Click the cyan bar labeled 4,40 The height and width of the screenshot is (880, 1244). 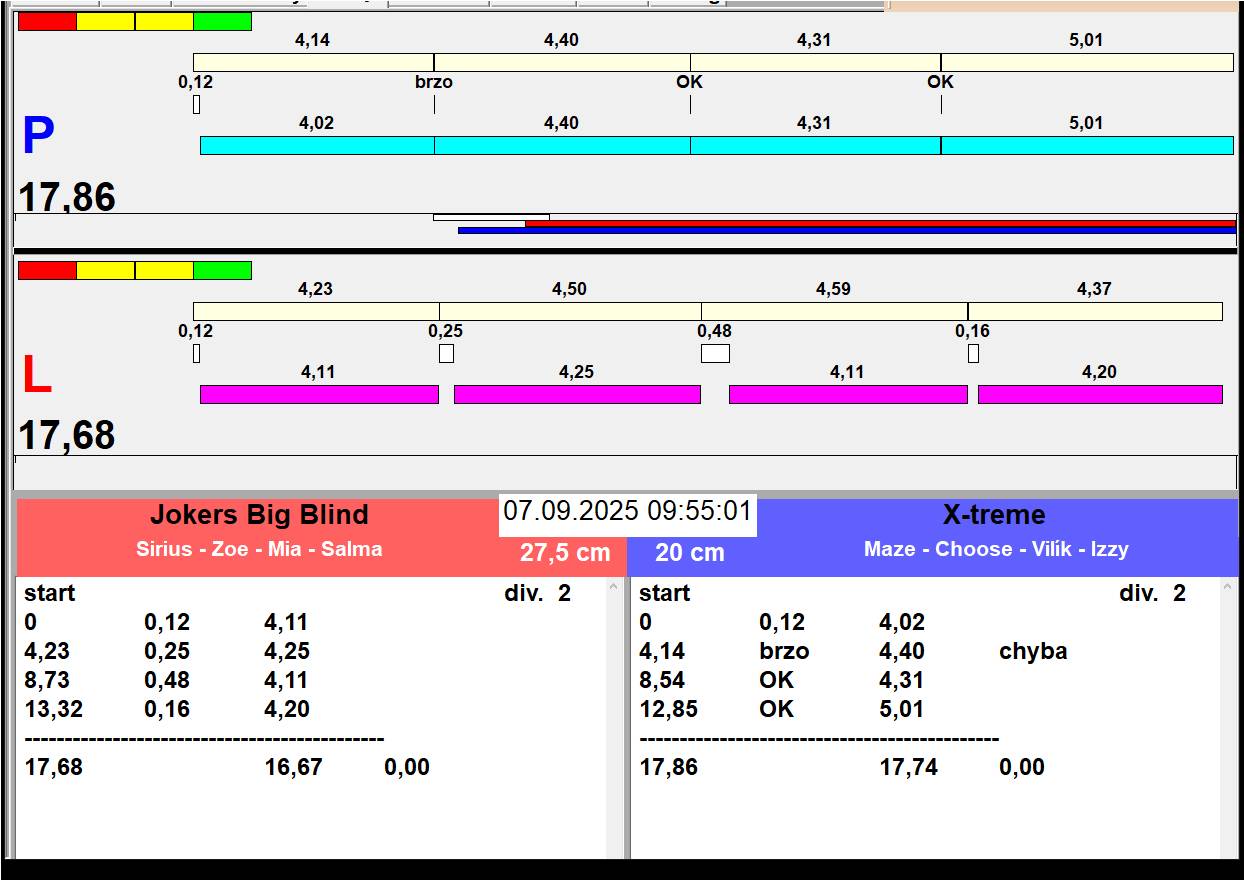pyautogui.click(x=562, y=145)
